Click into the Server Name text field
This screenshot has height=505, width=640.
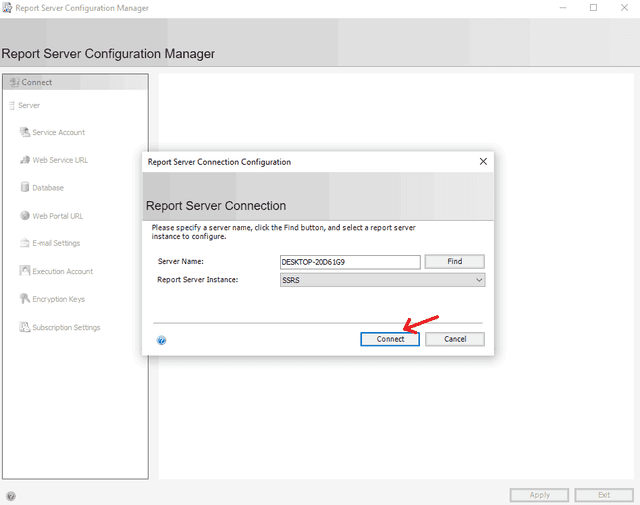[x=349, y=262]
